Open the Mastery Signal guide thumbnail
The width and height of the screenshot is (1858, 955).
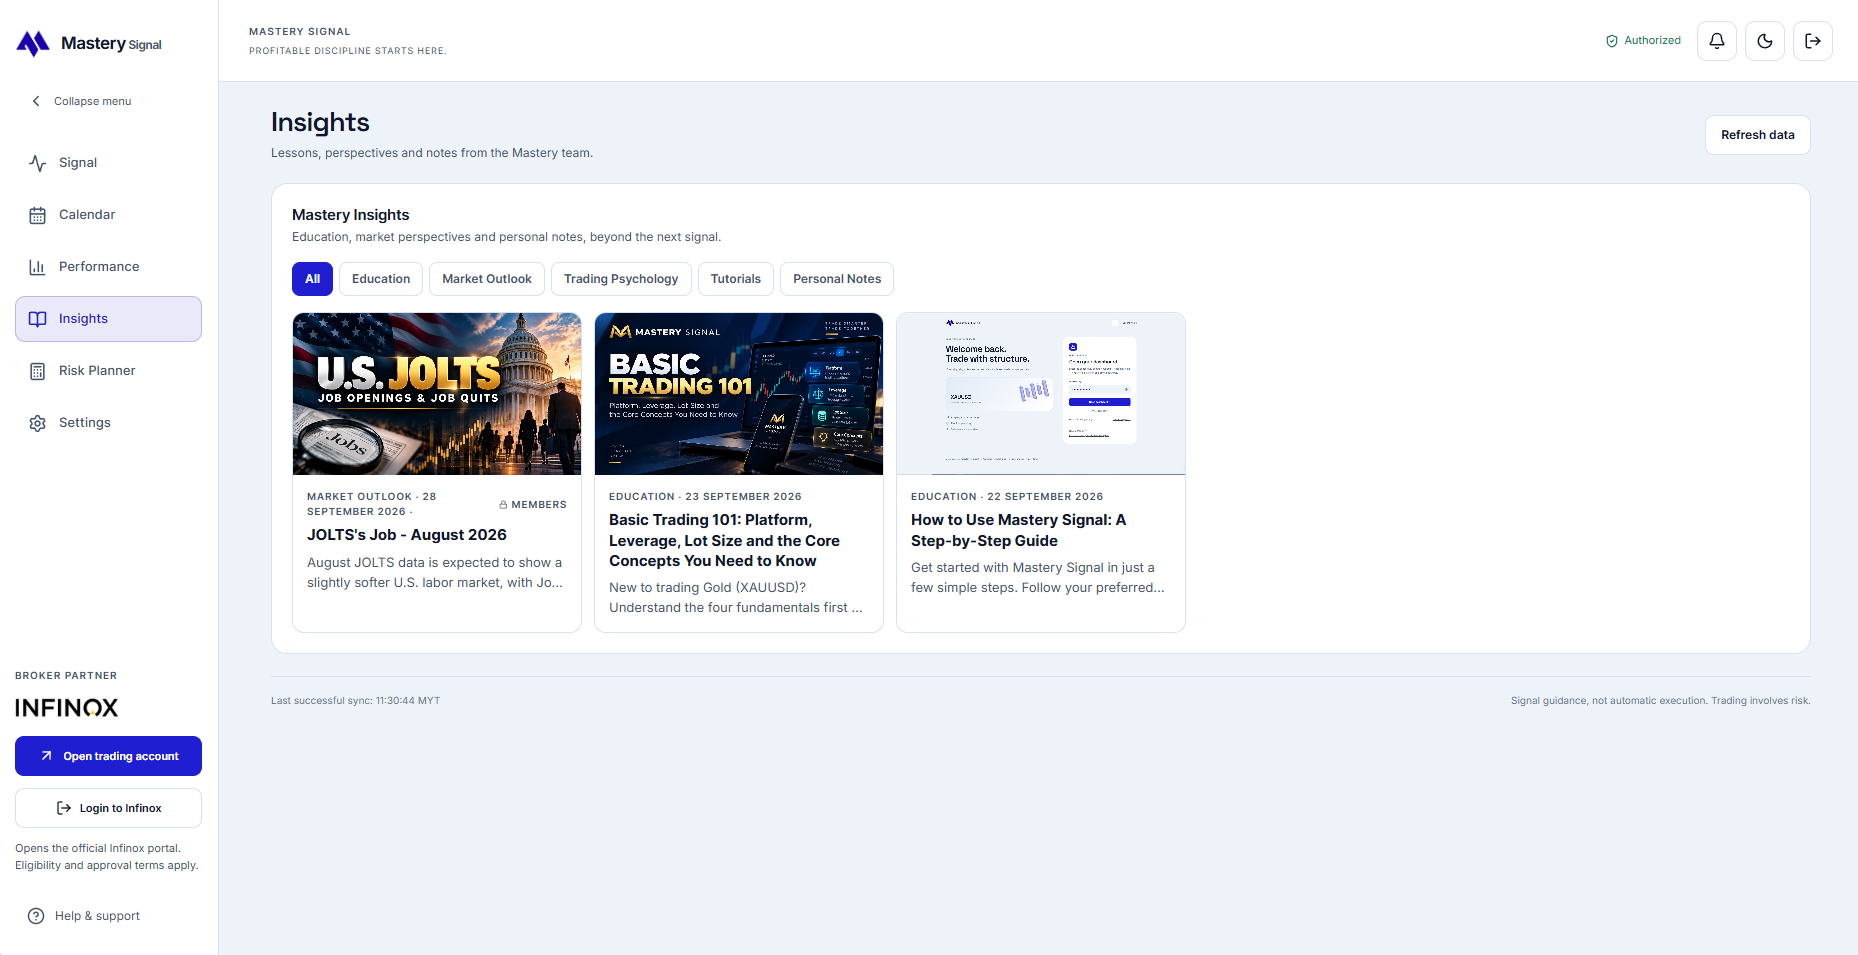1041,394
